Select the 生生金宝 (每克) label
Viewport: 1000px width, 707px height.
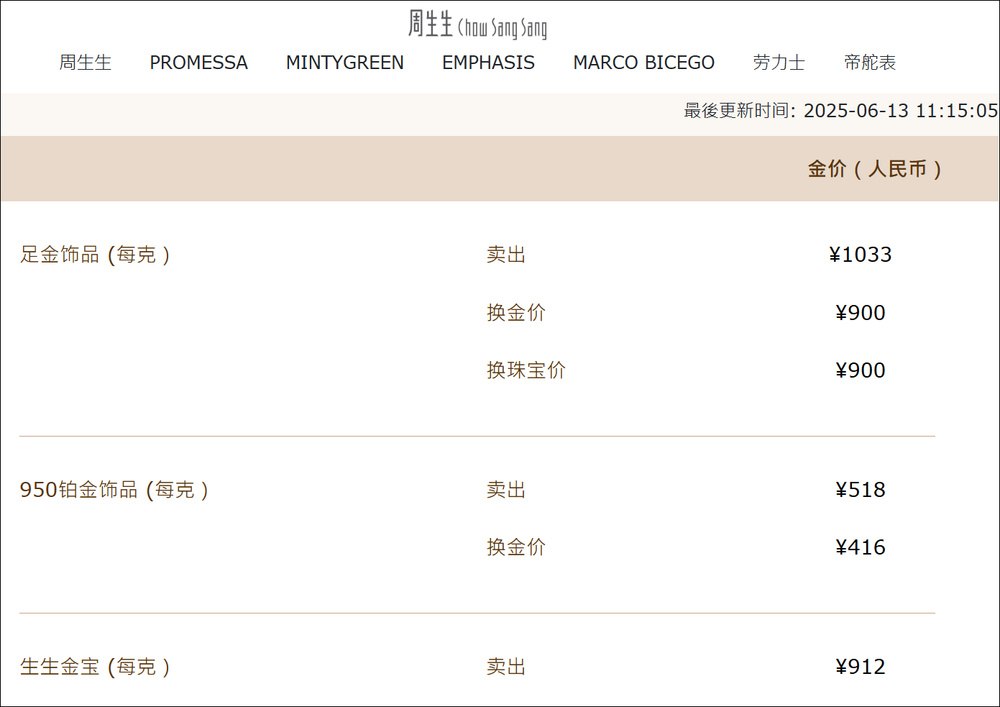(x=95, y=667)
